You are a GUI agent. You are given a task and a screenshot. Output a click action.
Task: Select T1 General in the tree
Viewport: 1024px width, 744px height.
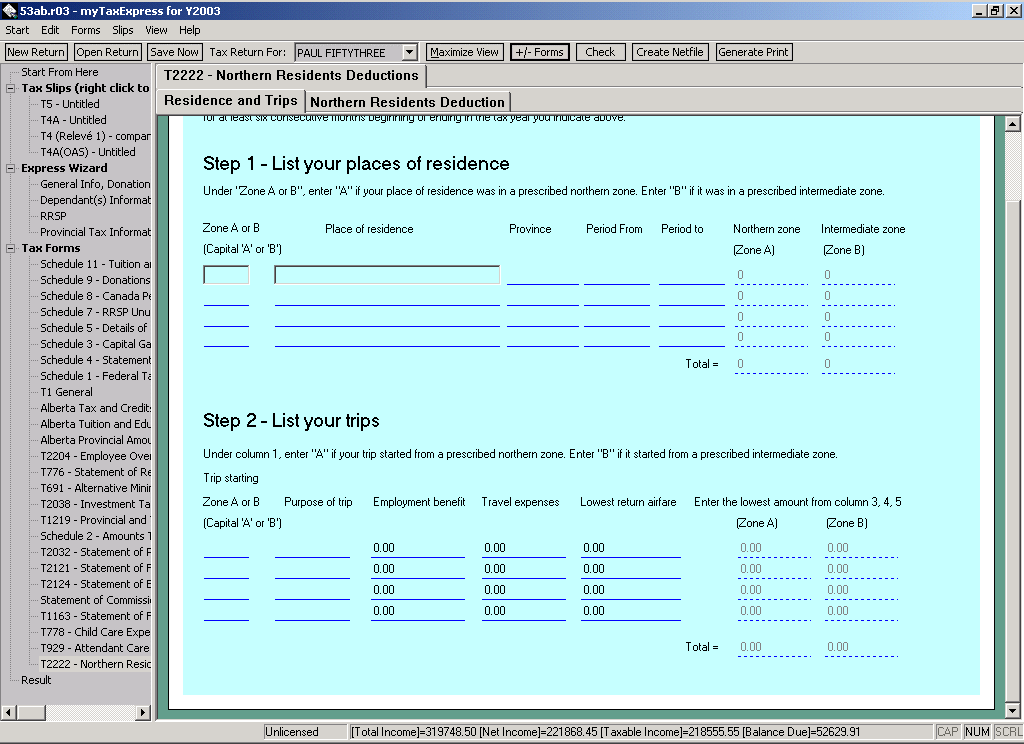(x=67, y=392)
